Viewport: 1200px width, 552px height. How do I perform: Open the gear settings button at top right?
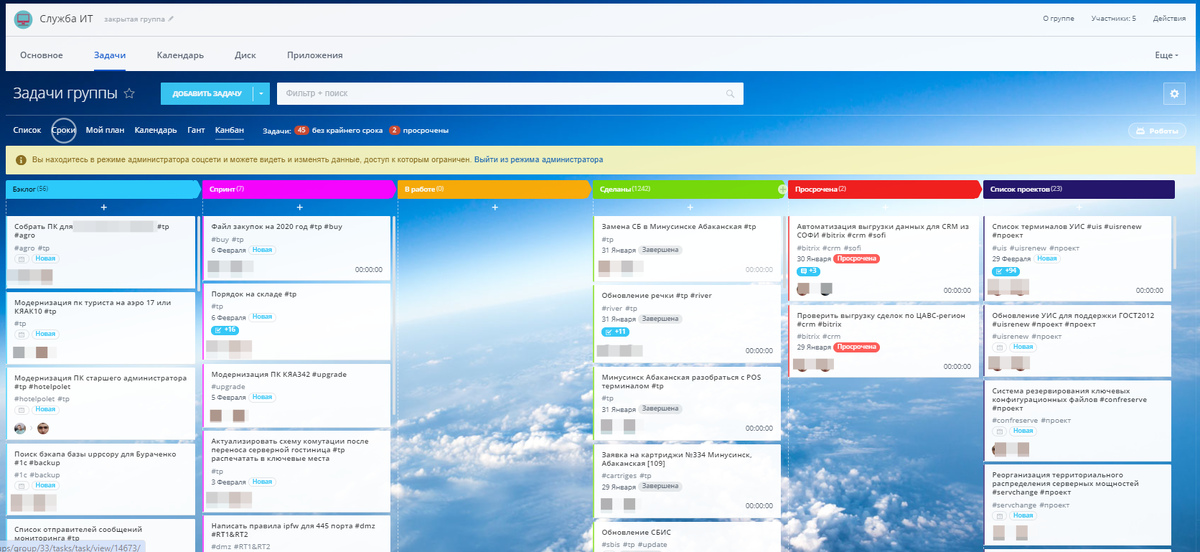1174,93
